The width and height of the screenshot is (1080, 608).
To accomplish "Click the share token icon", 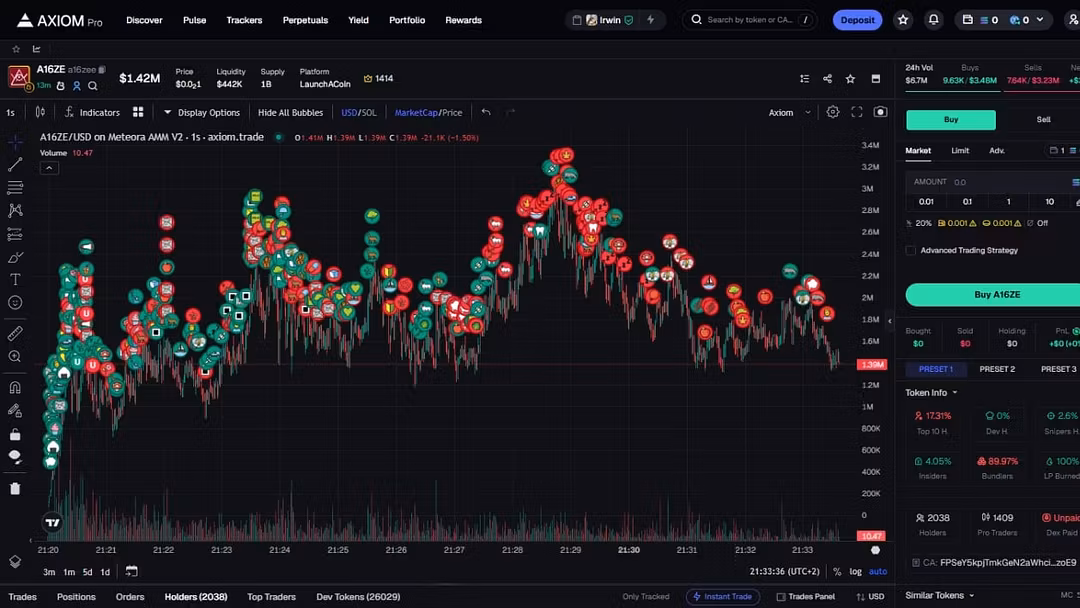I will coord(827,79).
